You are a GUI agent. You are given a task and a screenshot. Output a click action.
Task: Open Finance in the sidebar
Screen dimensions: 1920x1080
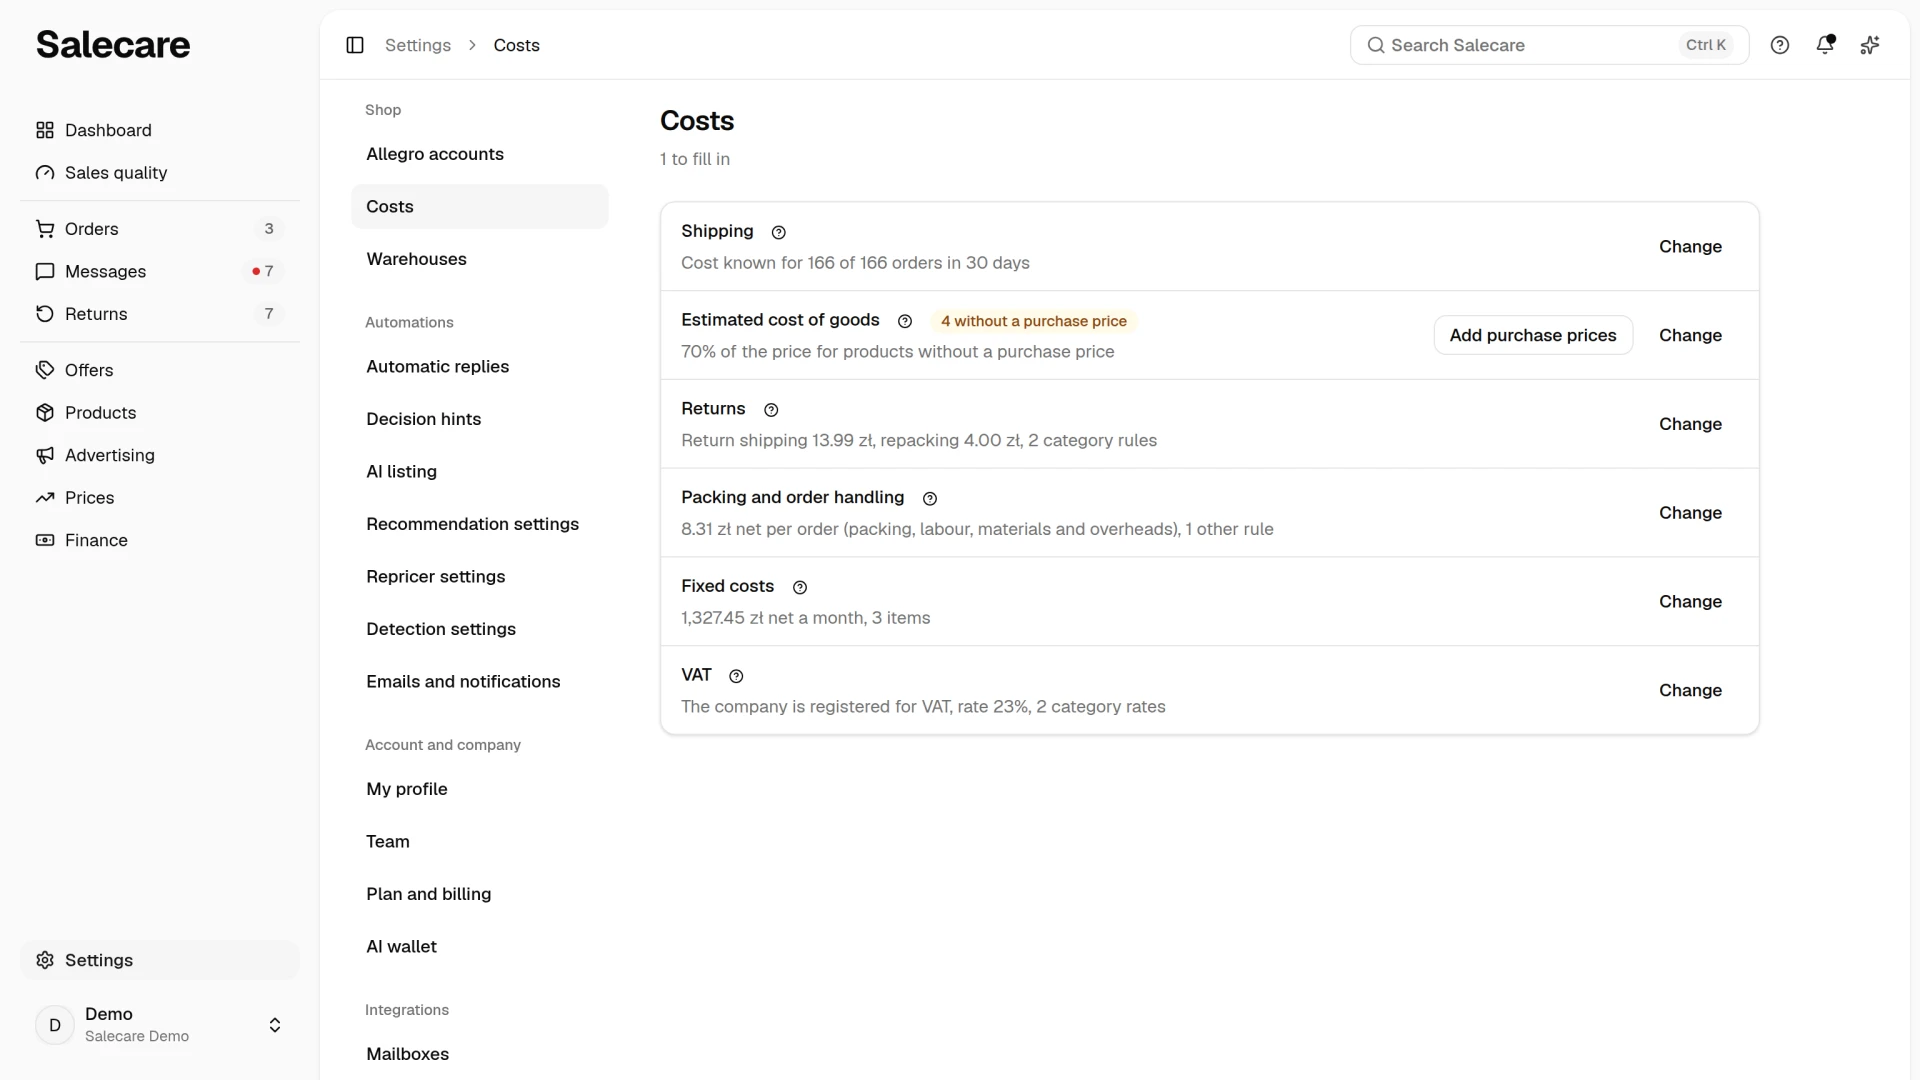click(160, 540)
